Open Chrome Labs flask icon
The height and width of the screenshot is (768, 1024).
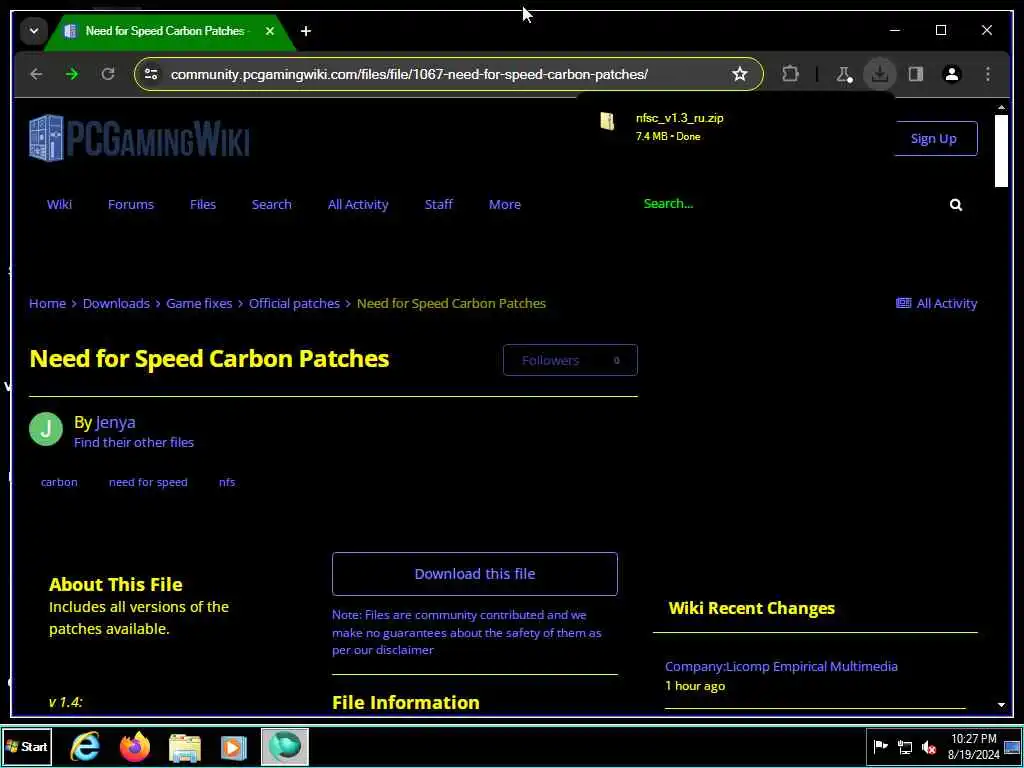[844, 74]
